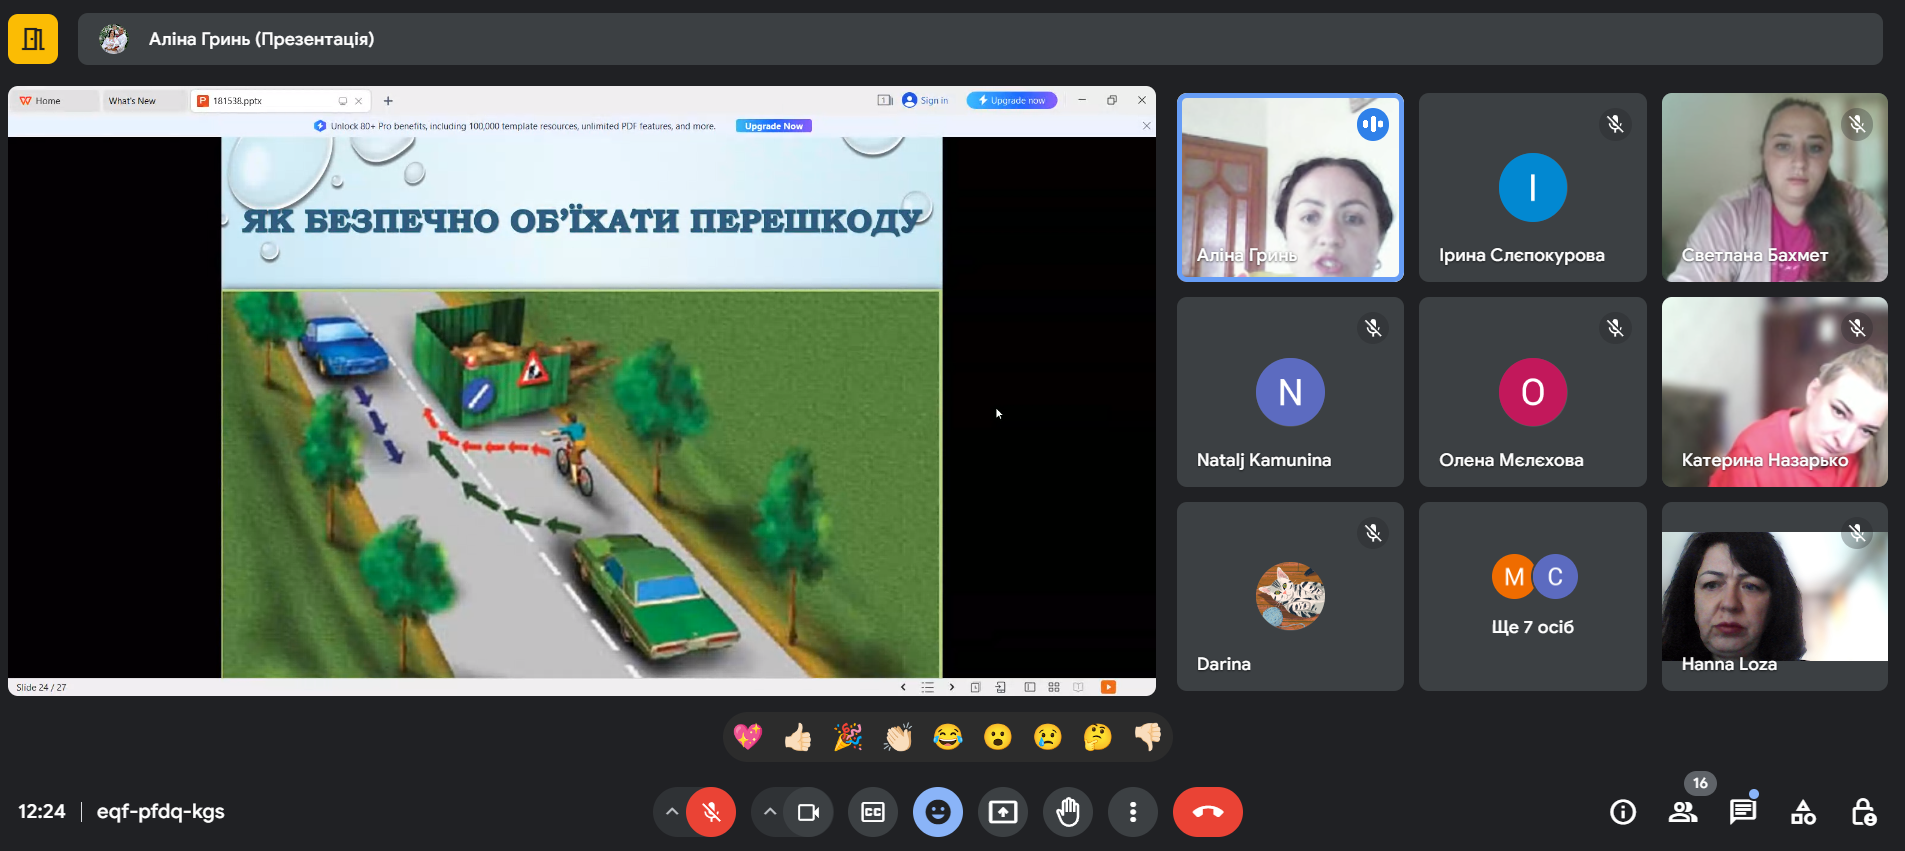The image size is (1905, 851).
Task: Open host controls lock icon
Action: pos(1863,812)
